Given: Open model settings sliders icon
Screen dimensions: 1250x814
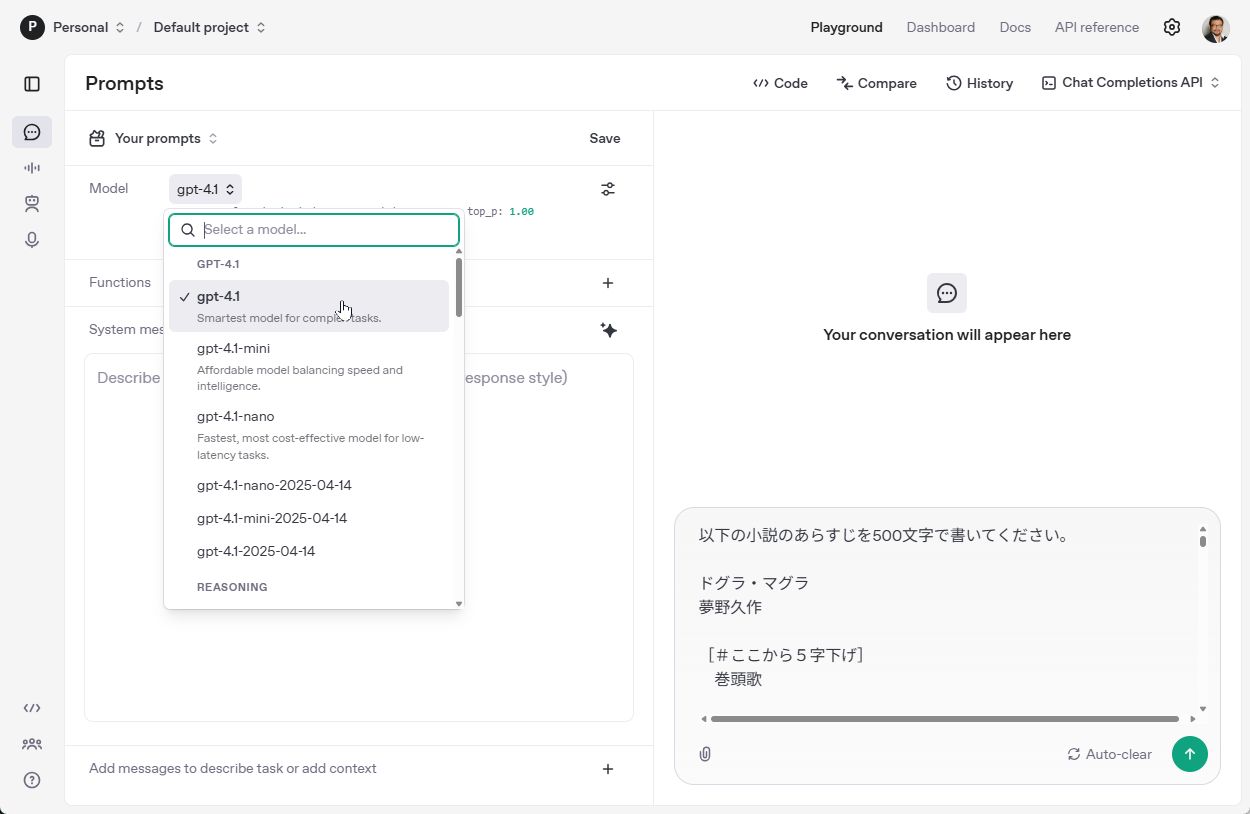Looking at the screenshot, I should 608,189.
